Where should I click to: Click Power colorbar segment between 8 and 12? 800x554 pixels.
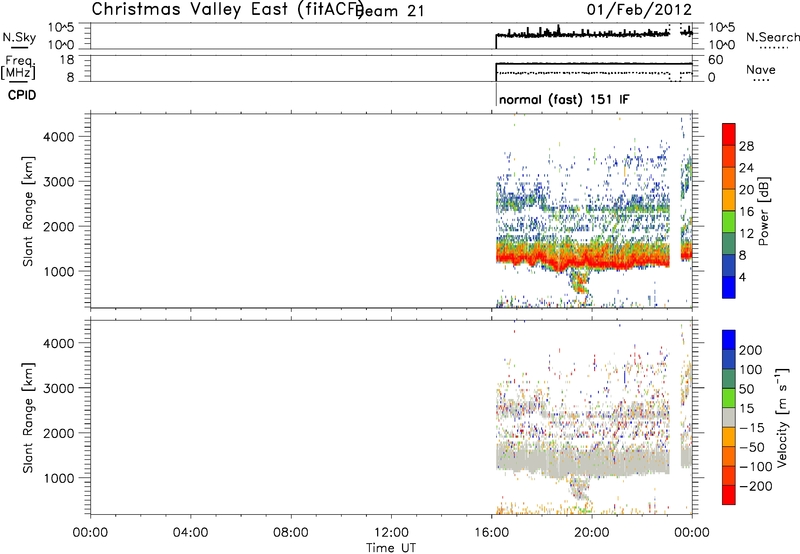[729, 244]
